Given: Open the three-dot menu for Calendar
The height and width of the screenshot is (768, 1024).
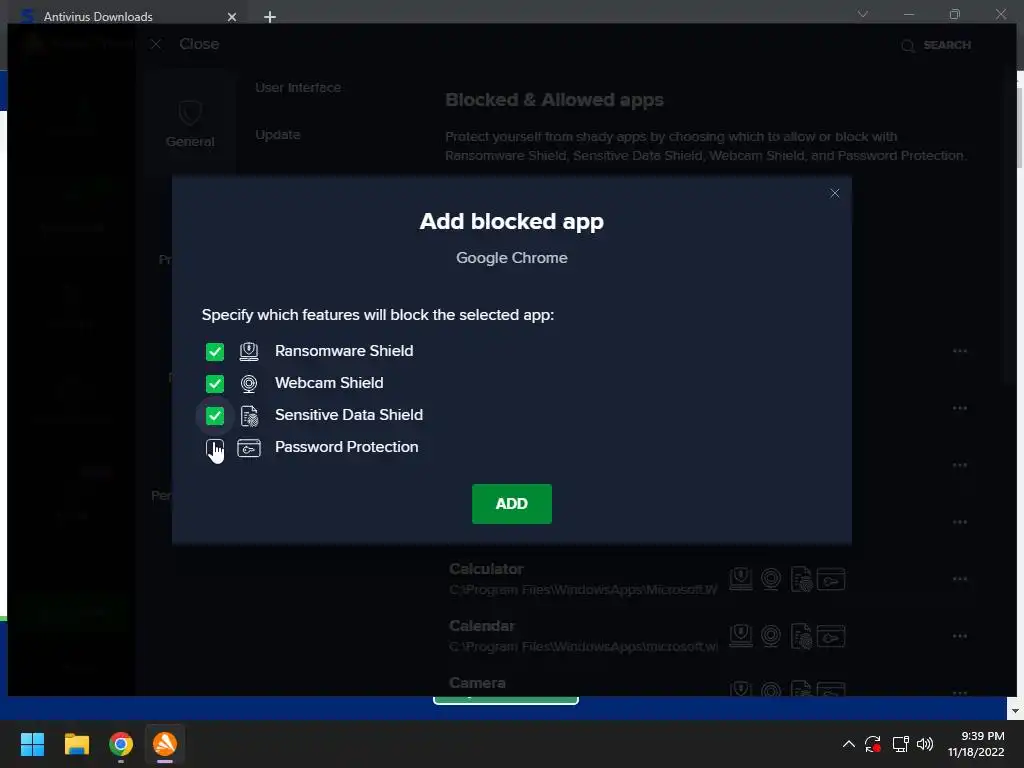Looking at the screenshot, I should point(959,635).
